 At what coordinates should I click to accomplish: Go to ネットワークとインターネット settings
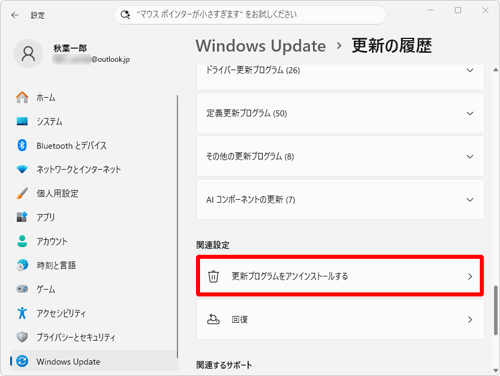click(x=93, y=169)
